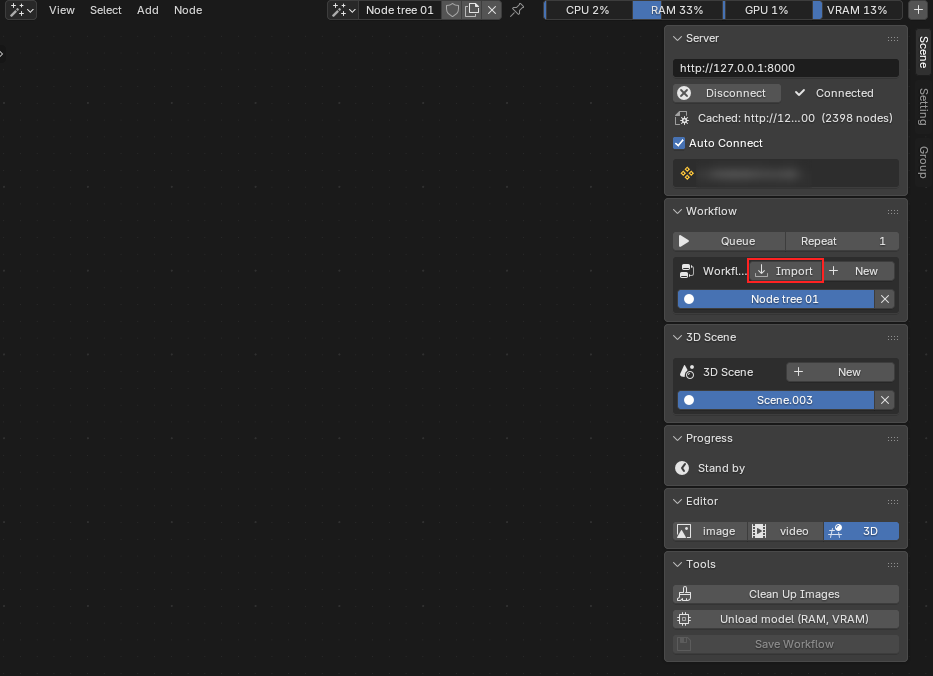Image resolution: width=933 pixels, height=676 pixels.
Task: Collapse the Workflow panel
Action: tap(677, 211)
